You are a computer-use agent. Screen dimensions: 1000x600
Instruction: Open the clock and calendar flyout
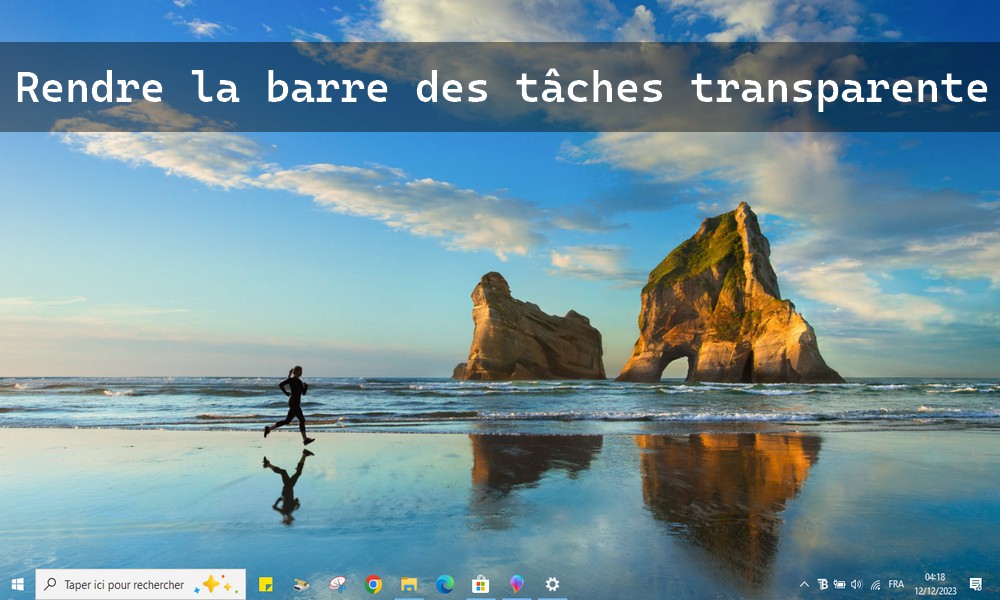coord(935,584)
